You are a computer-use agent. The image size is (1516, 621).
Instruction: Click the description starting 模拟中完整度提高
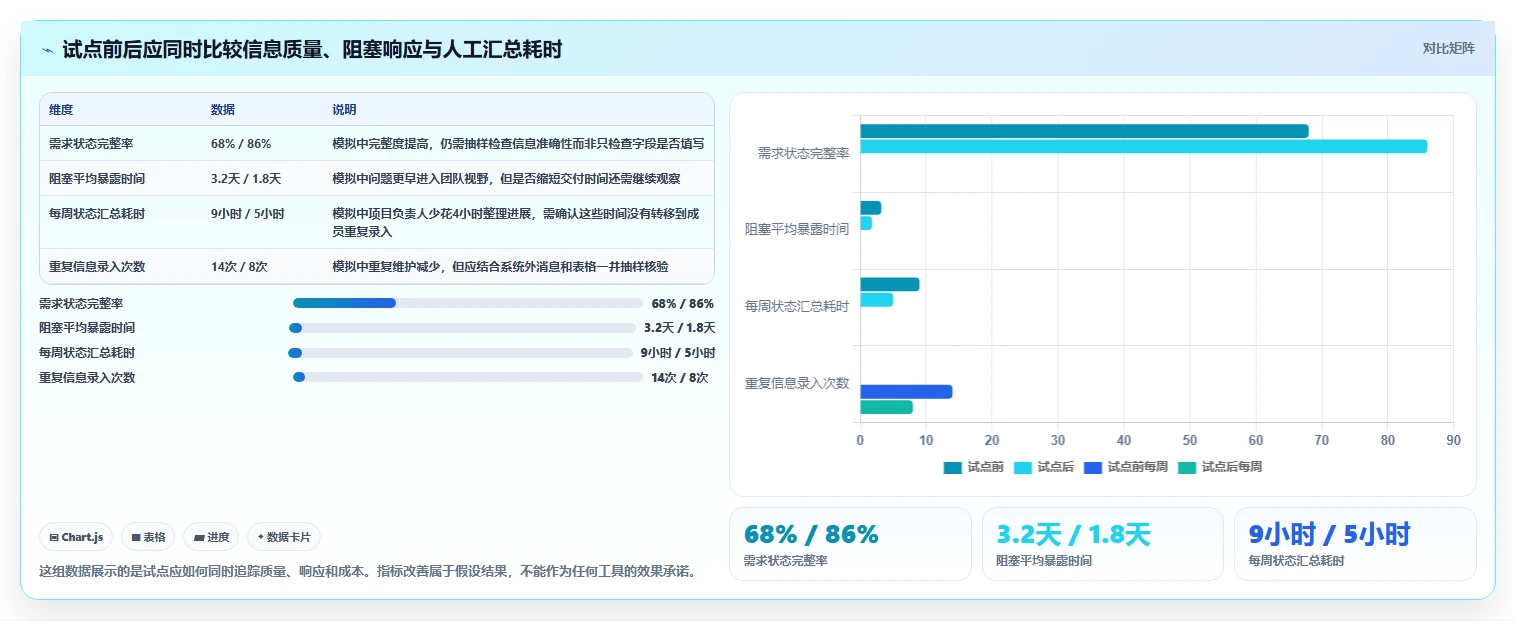tap(518, 144)
